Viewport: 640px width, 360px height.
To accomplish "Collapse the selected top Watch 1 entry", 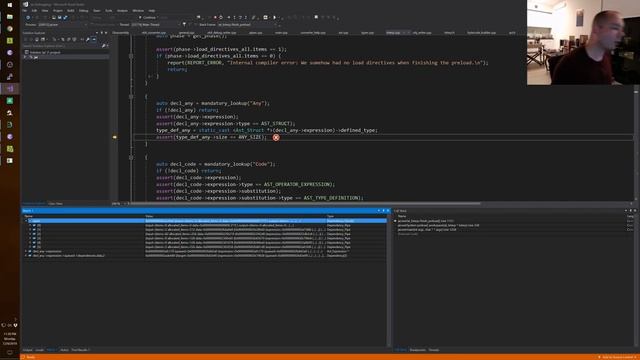I will point(26,221).
